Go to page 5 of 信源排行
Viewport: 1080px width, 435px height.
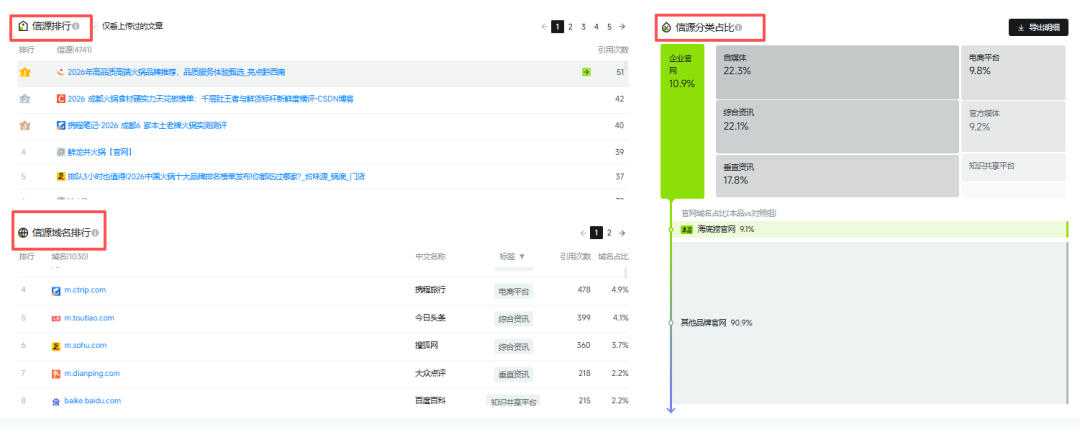(610, 27)
